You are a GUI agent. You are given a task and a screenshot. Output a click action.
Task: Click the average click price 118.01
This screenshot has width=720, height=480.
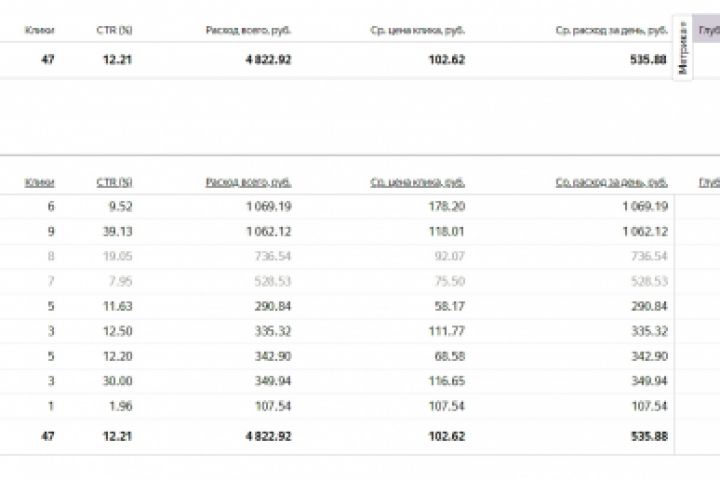tap(446, 231)
